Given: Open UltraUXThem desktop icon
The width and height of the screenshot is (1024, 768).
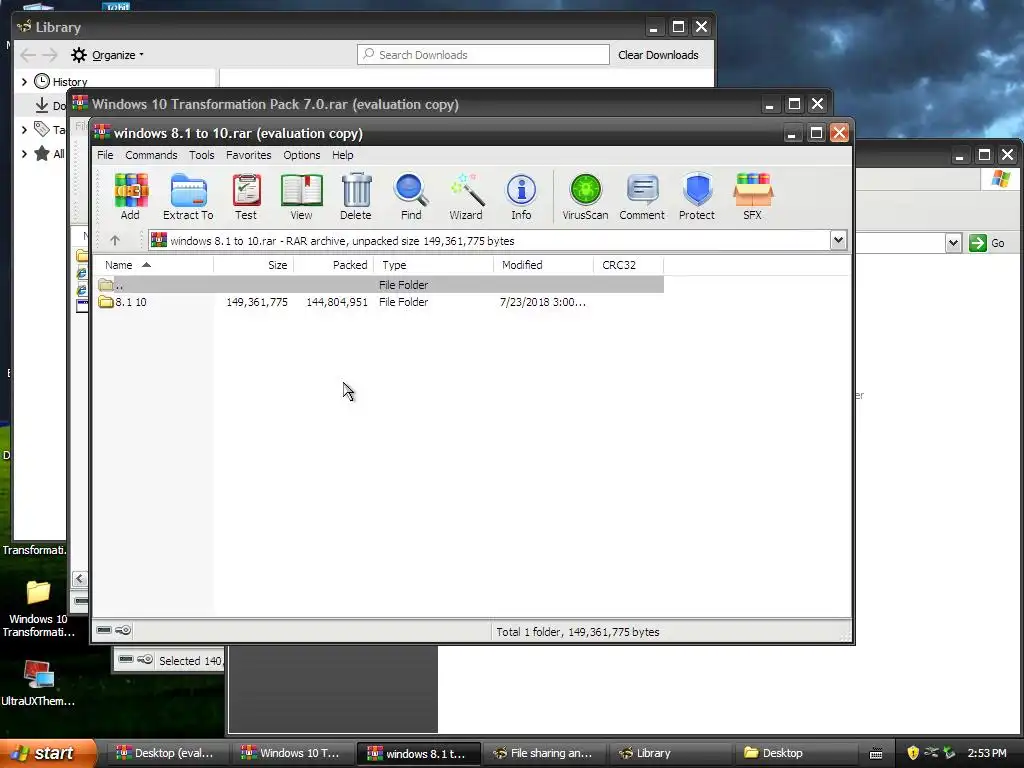Looking at the screenshot, I should 38,682.
